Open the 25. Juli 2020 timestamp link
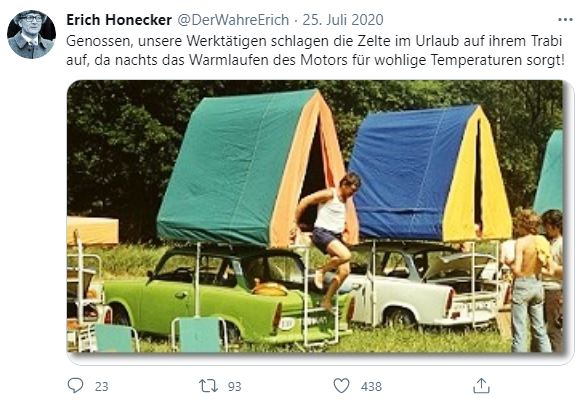Image resolution: width=579 pixels, height=405 pixels. (x=343, y=20)
